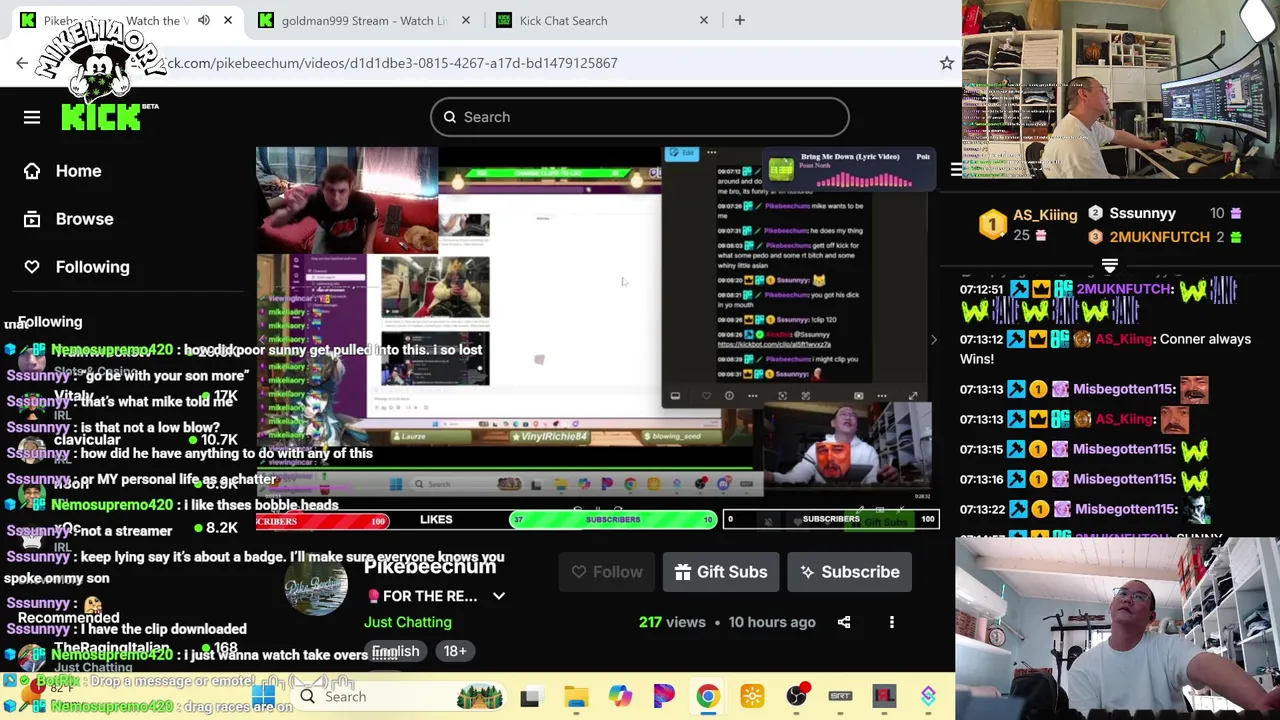This screenshot has width=1280, height=720.
Task: Open OBS Studio from the taskbar
Action: click(796, 696)
